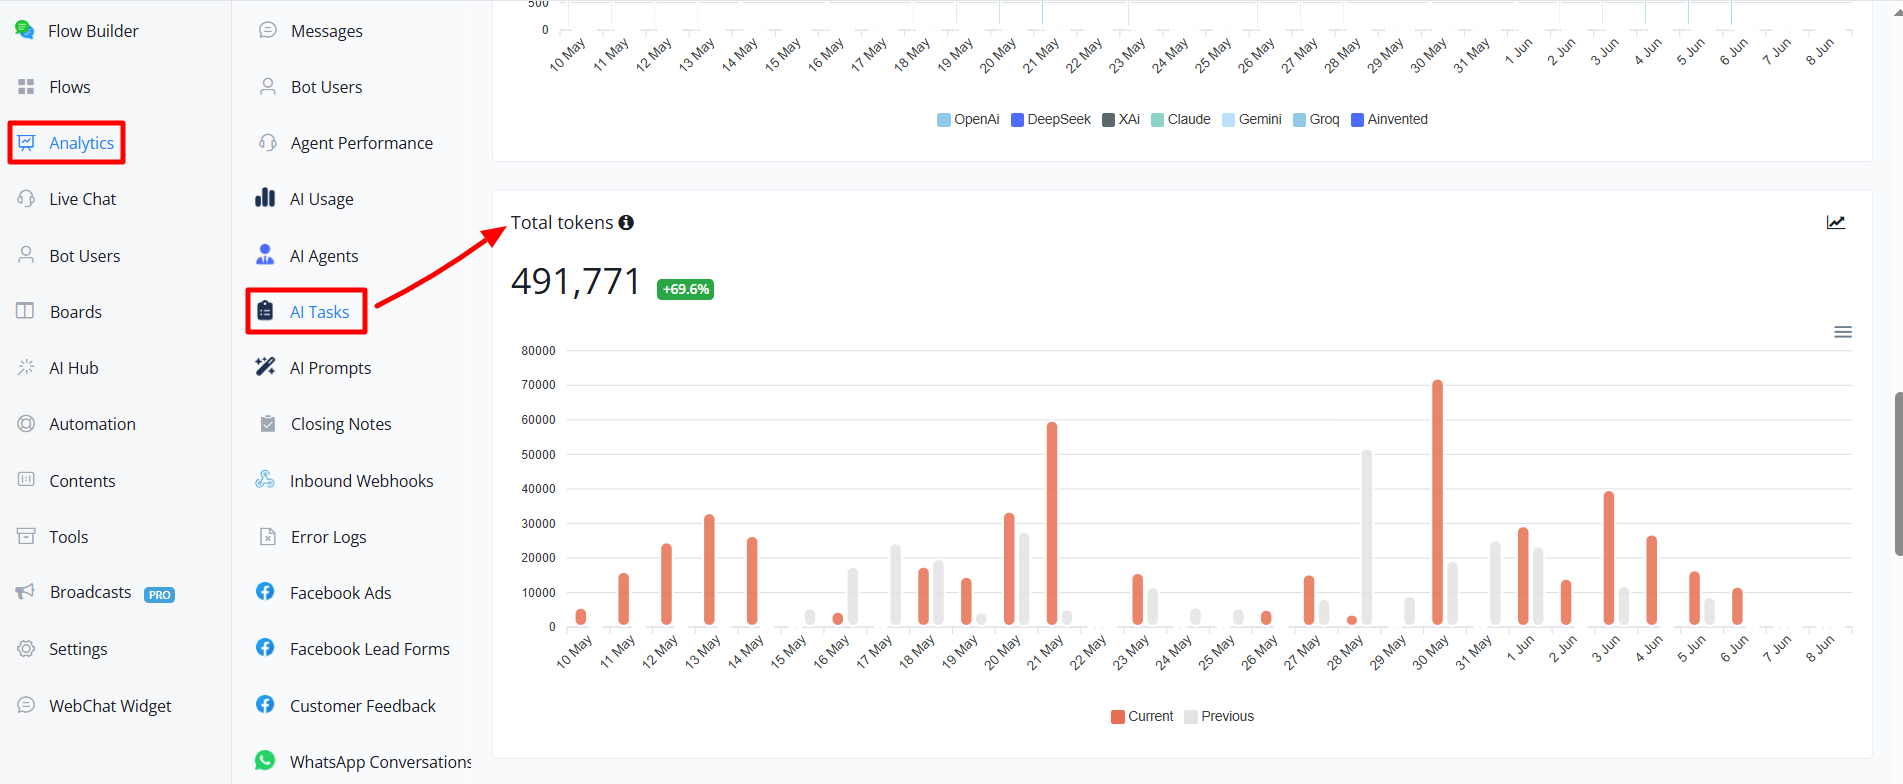Open Error Logs page
Viewport: 1903px width, 784px height.
[x=312, y=537]
